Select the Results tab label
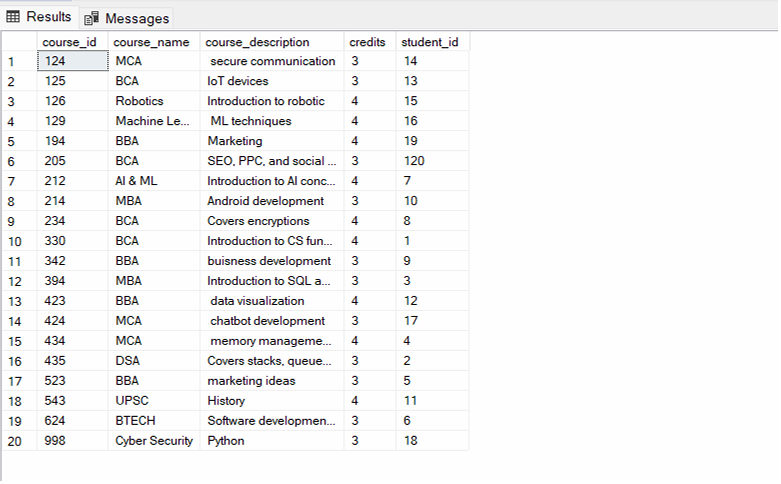 (x=48, y=17)
